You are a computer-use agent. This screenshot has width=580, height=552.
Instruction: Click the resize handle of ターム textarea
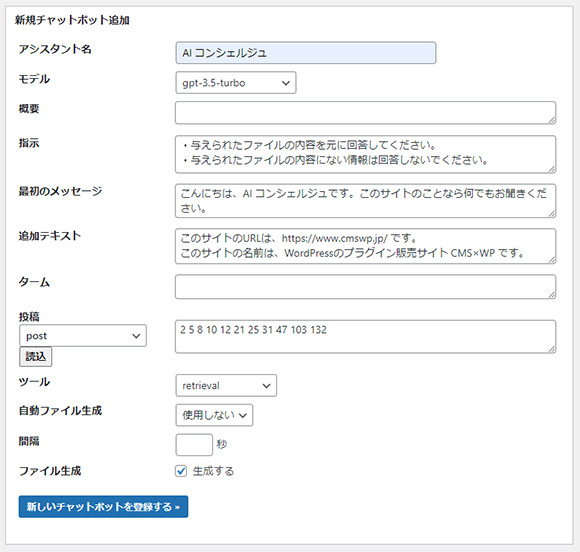coord(552,294)
